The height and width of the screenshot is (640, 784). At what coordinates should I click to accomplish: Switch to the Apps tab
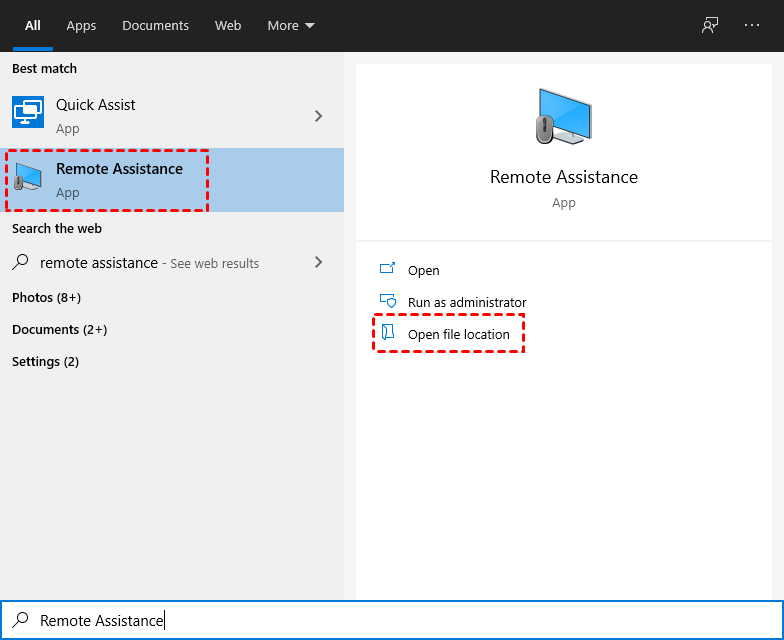[x=81, y=26]
